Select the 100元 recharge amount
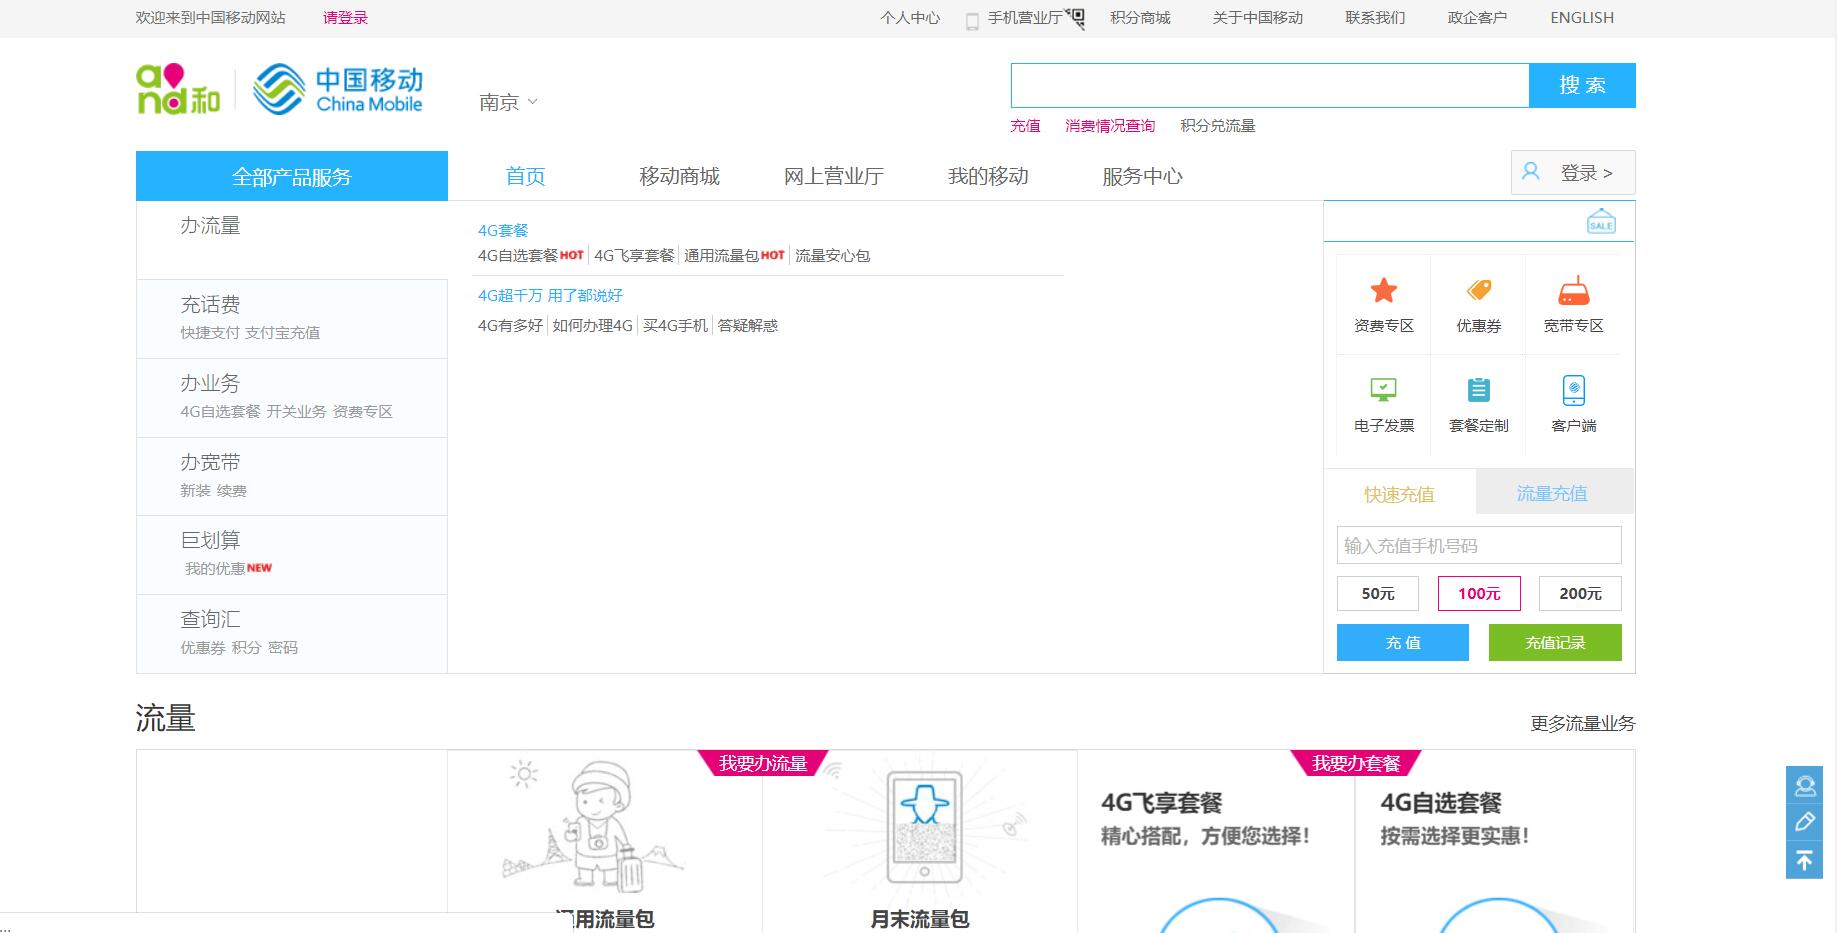Image resolution: width=1837 pixels, height=933 pixels. click(x=1478, y=594)
